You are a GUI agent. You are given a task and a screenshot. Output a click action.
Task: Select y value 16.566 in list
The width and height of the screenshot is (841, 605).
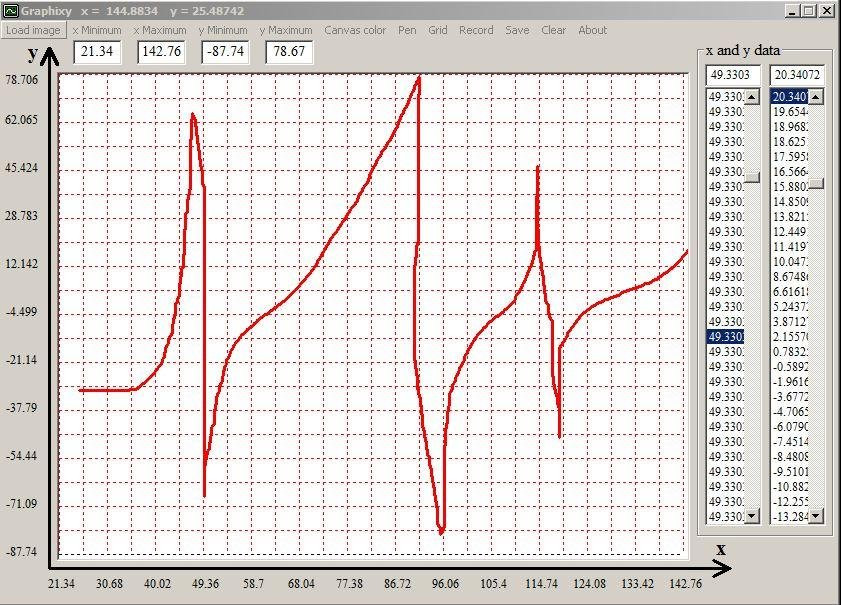790,172
